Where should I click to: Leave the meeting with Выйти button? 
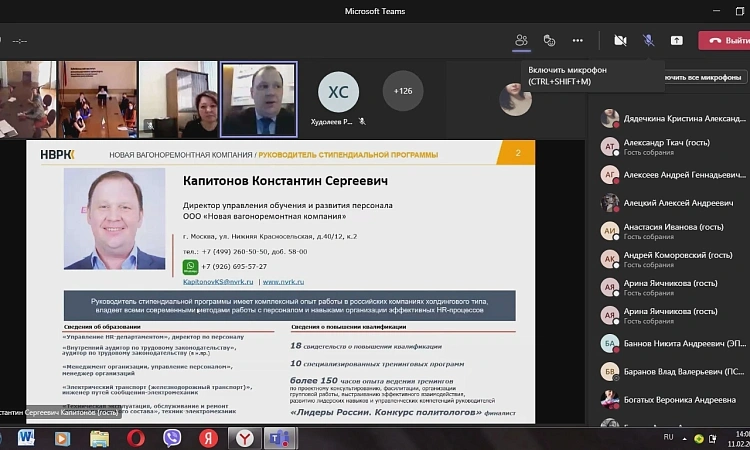click(724, 41)
